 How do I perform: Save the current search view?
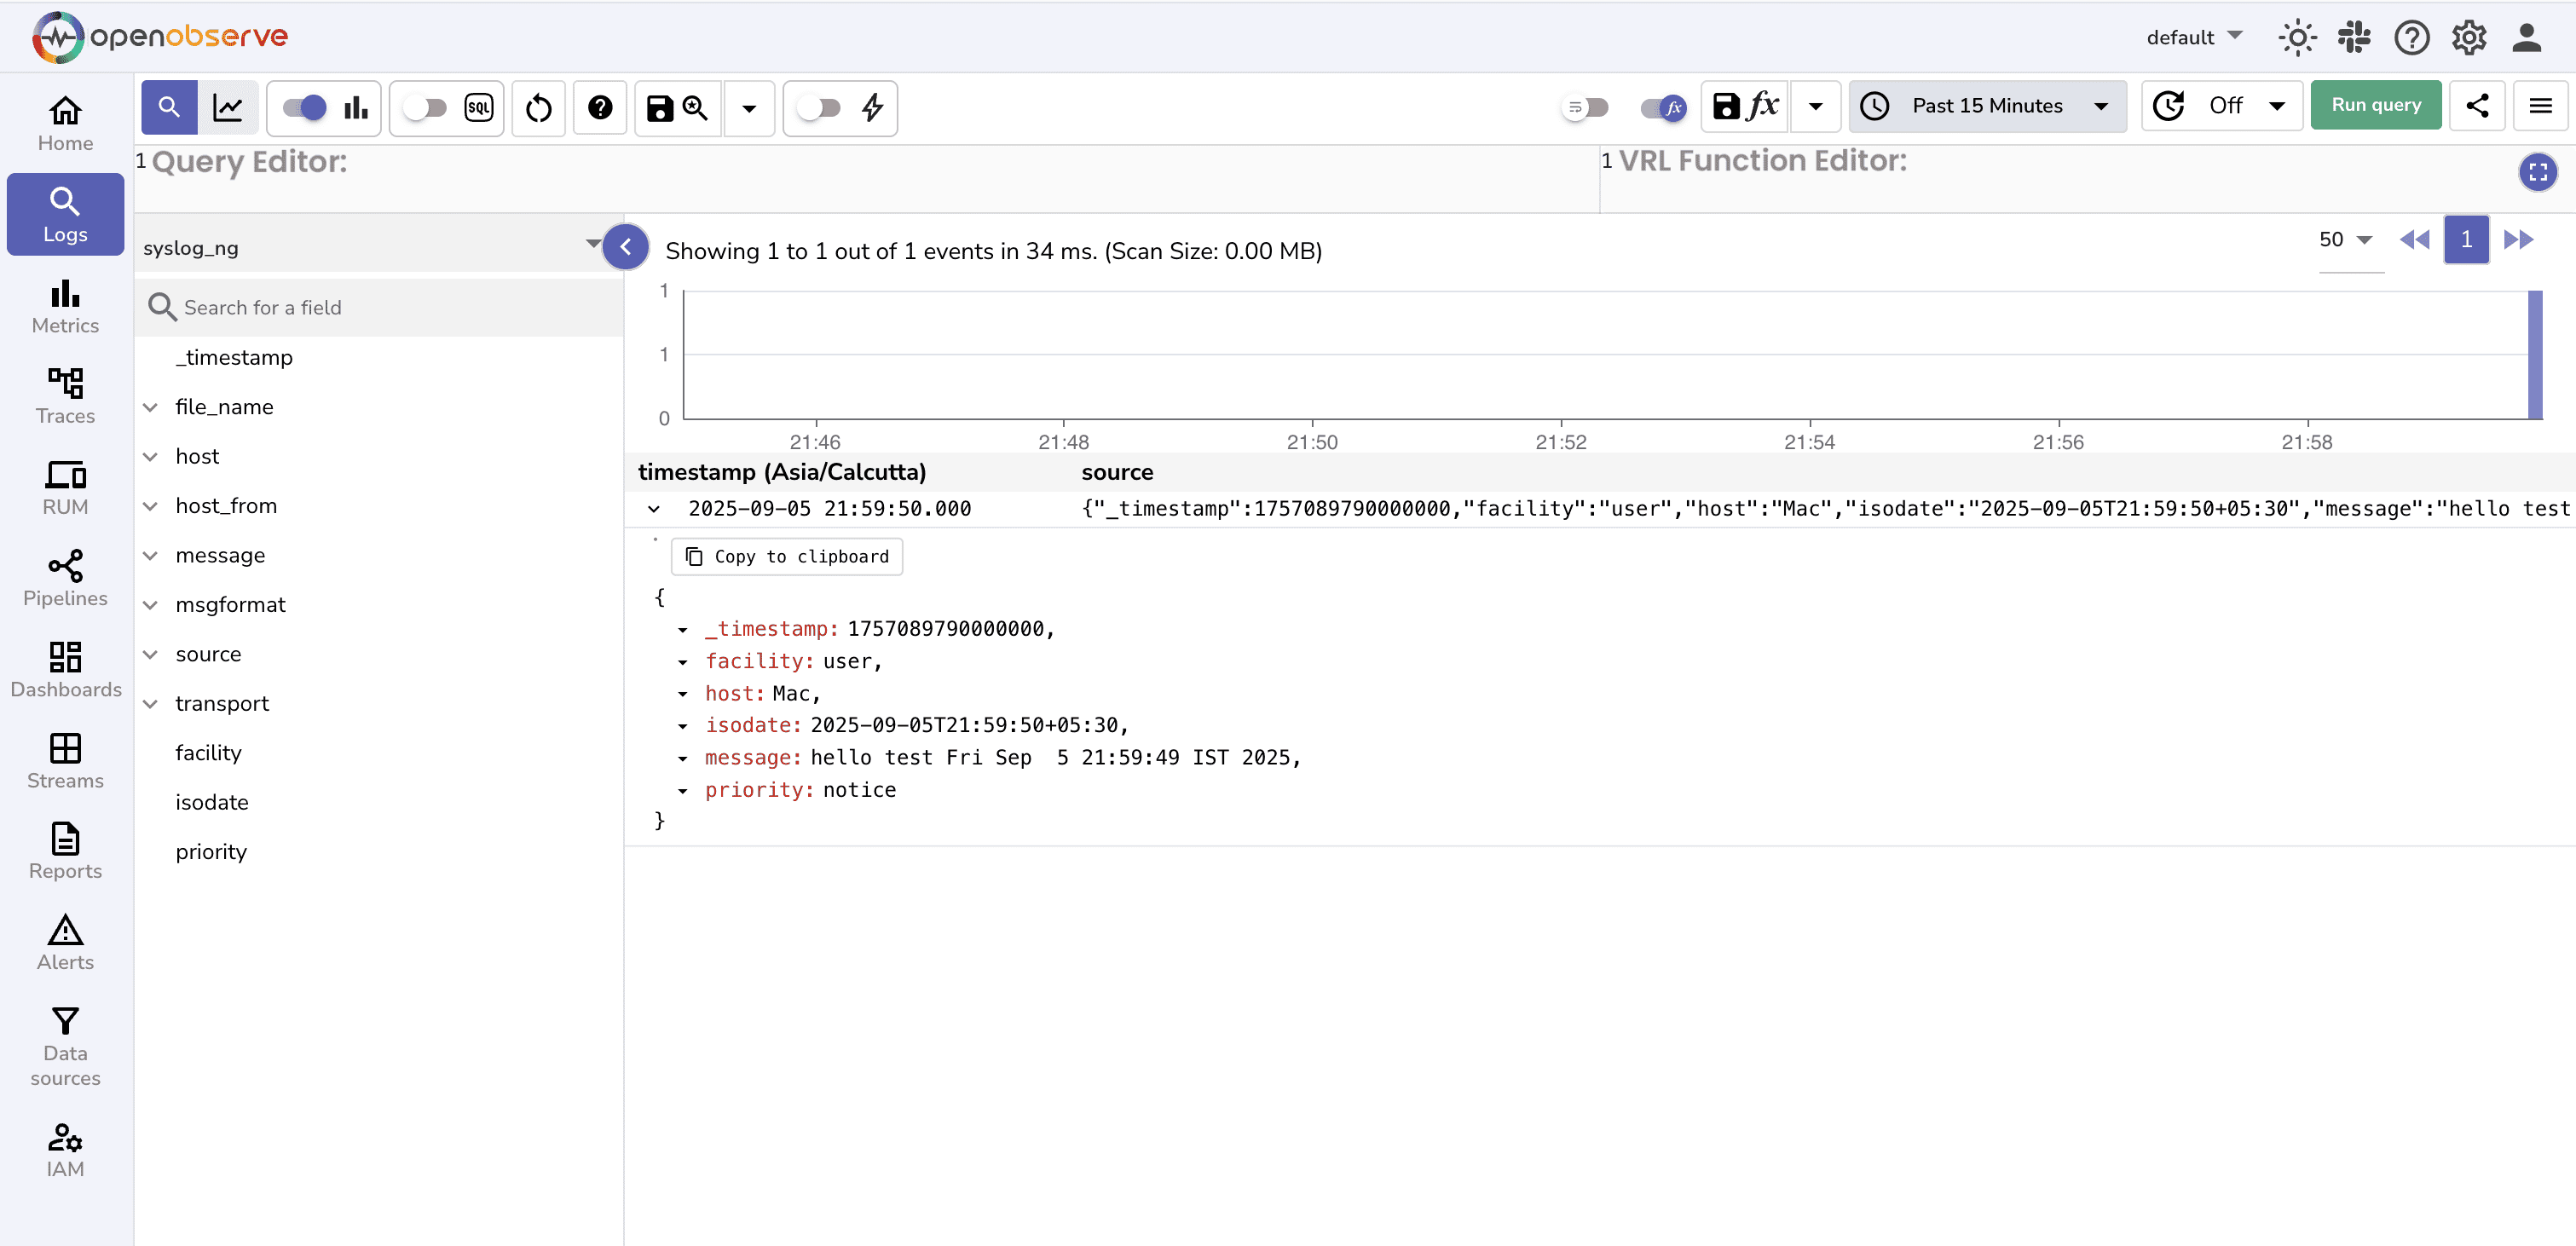pyautogui.click(x=678, y=107)
